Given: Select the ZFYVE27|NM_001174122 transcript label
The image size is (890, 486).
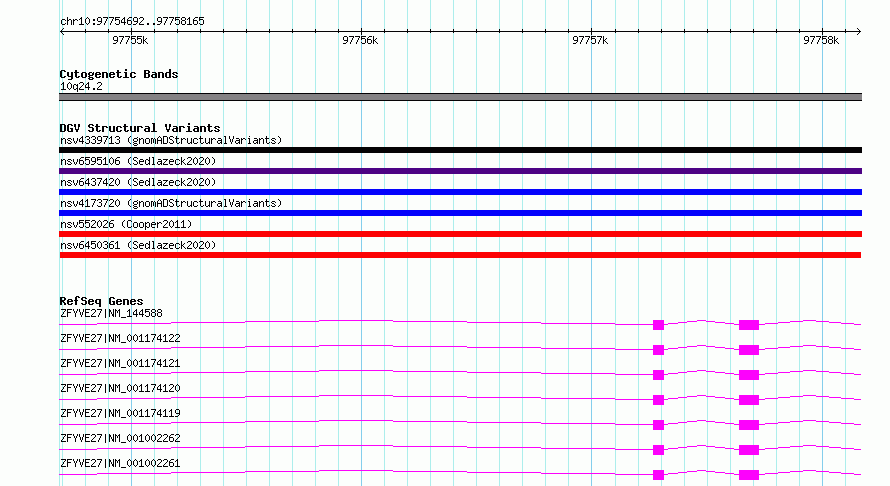Looking at the screenshot, I should point(120,338).
